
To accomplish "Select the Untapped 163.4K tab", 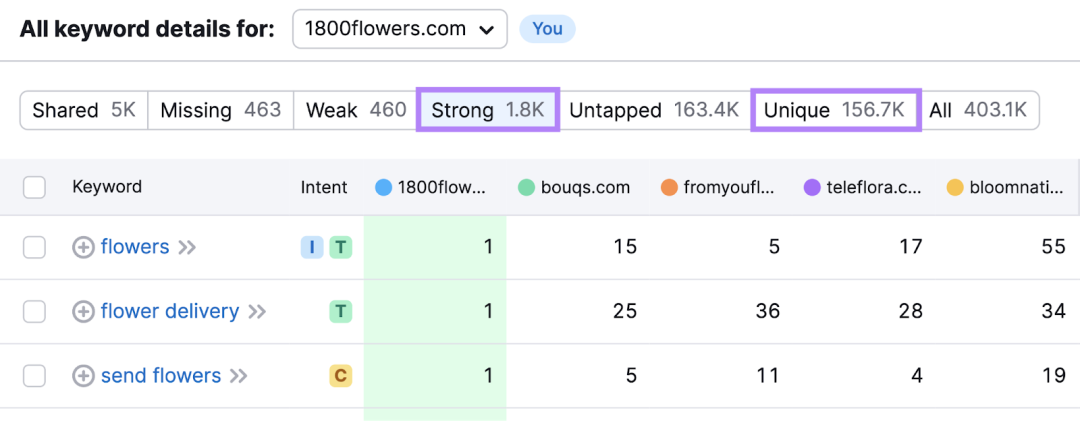I will pyautogui.click(x=654, y=110).
